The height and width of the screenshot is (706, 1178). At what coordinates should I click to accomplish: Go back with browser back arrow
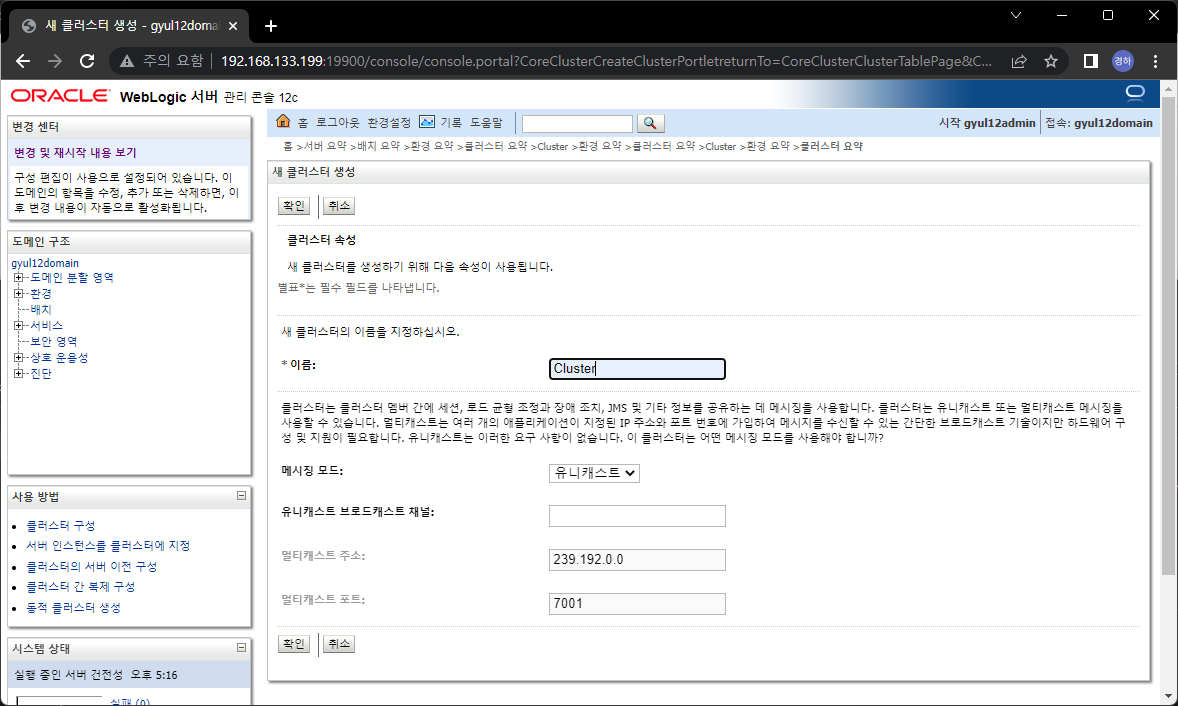tap(23, 61)
